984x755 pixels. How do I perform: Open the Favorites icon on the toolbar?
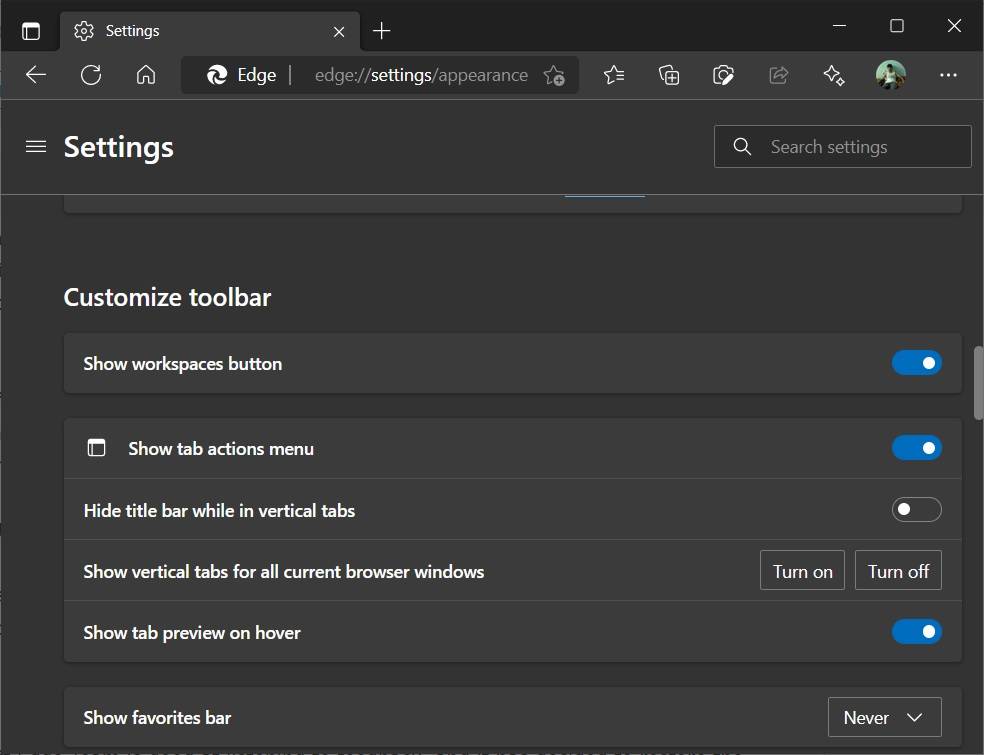click(x=613, y=75)
